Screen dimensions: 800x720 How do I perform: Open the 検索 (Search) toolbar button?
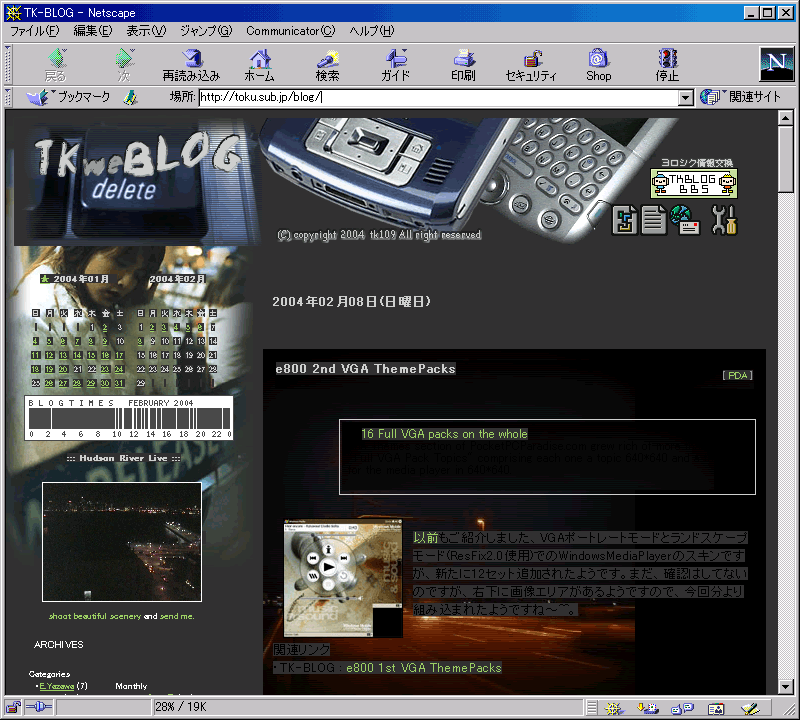[327, 65]
